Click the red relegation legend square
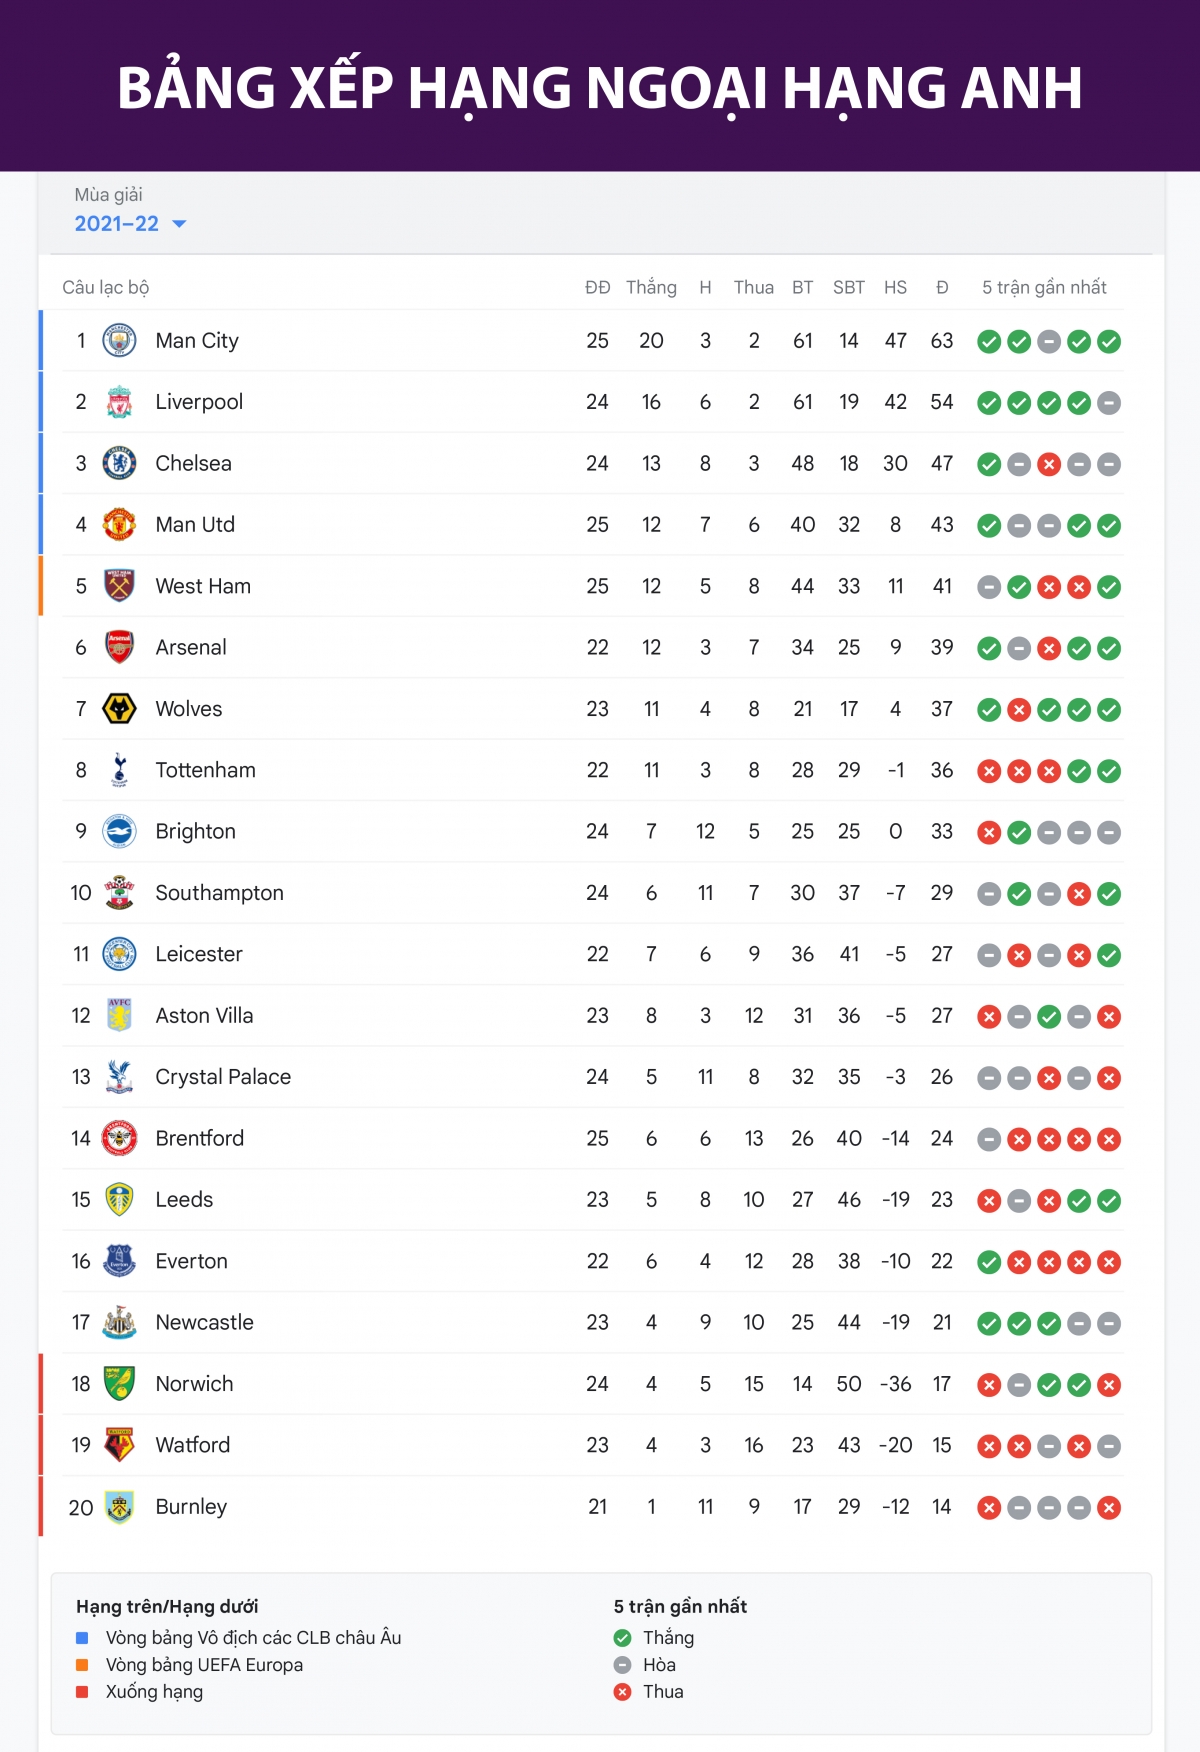Screen dimensions: 1200x1752 pos(83,1692)
